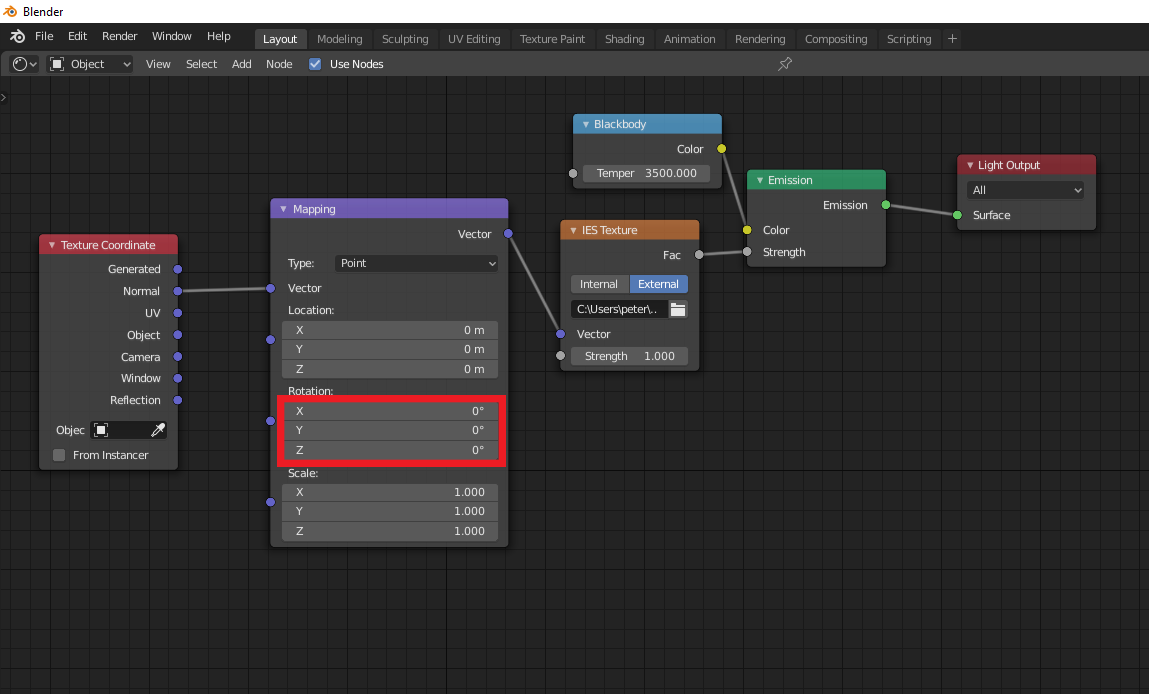Switch to the Shading workspace tab
The image size is (1149, 694).
tap(624, 39)
